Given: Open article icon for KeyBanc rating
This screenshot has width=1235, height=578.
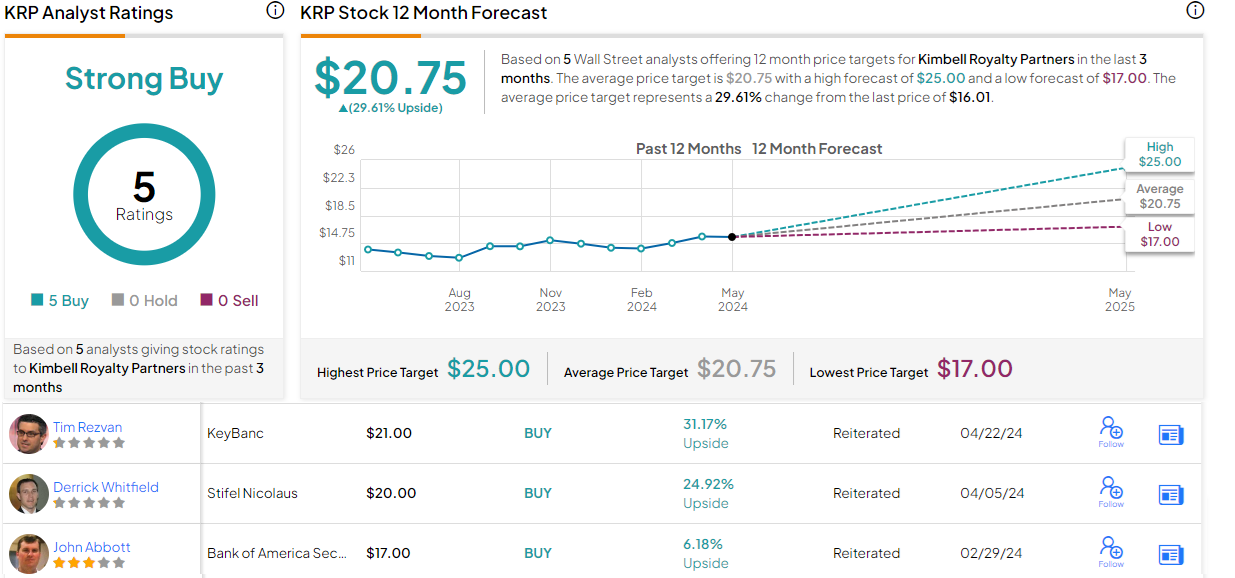Looking at the screenshot, I should pyautogui.click(x=1170, y=434).
